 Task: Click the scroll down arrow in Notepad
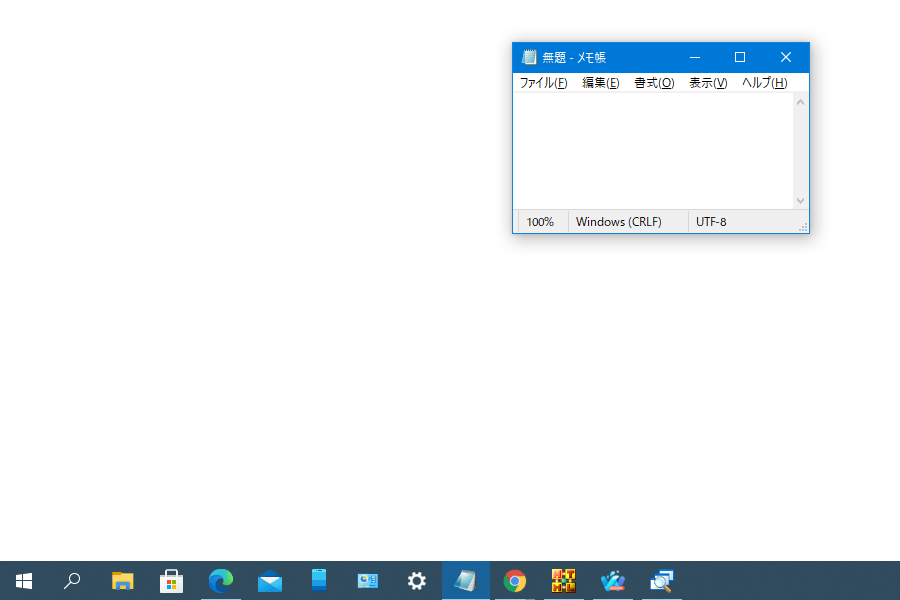click(x=800, y=200)
